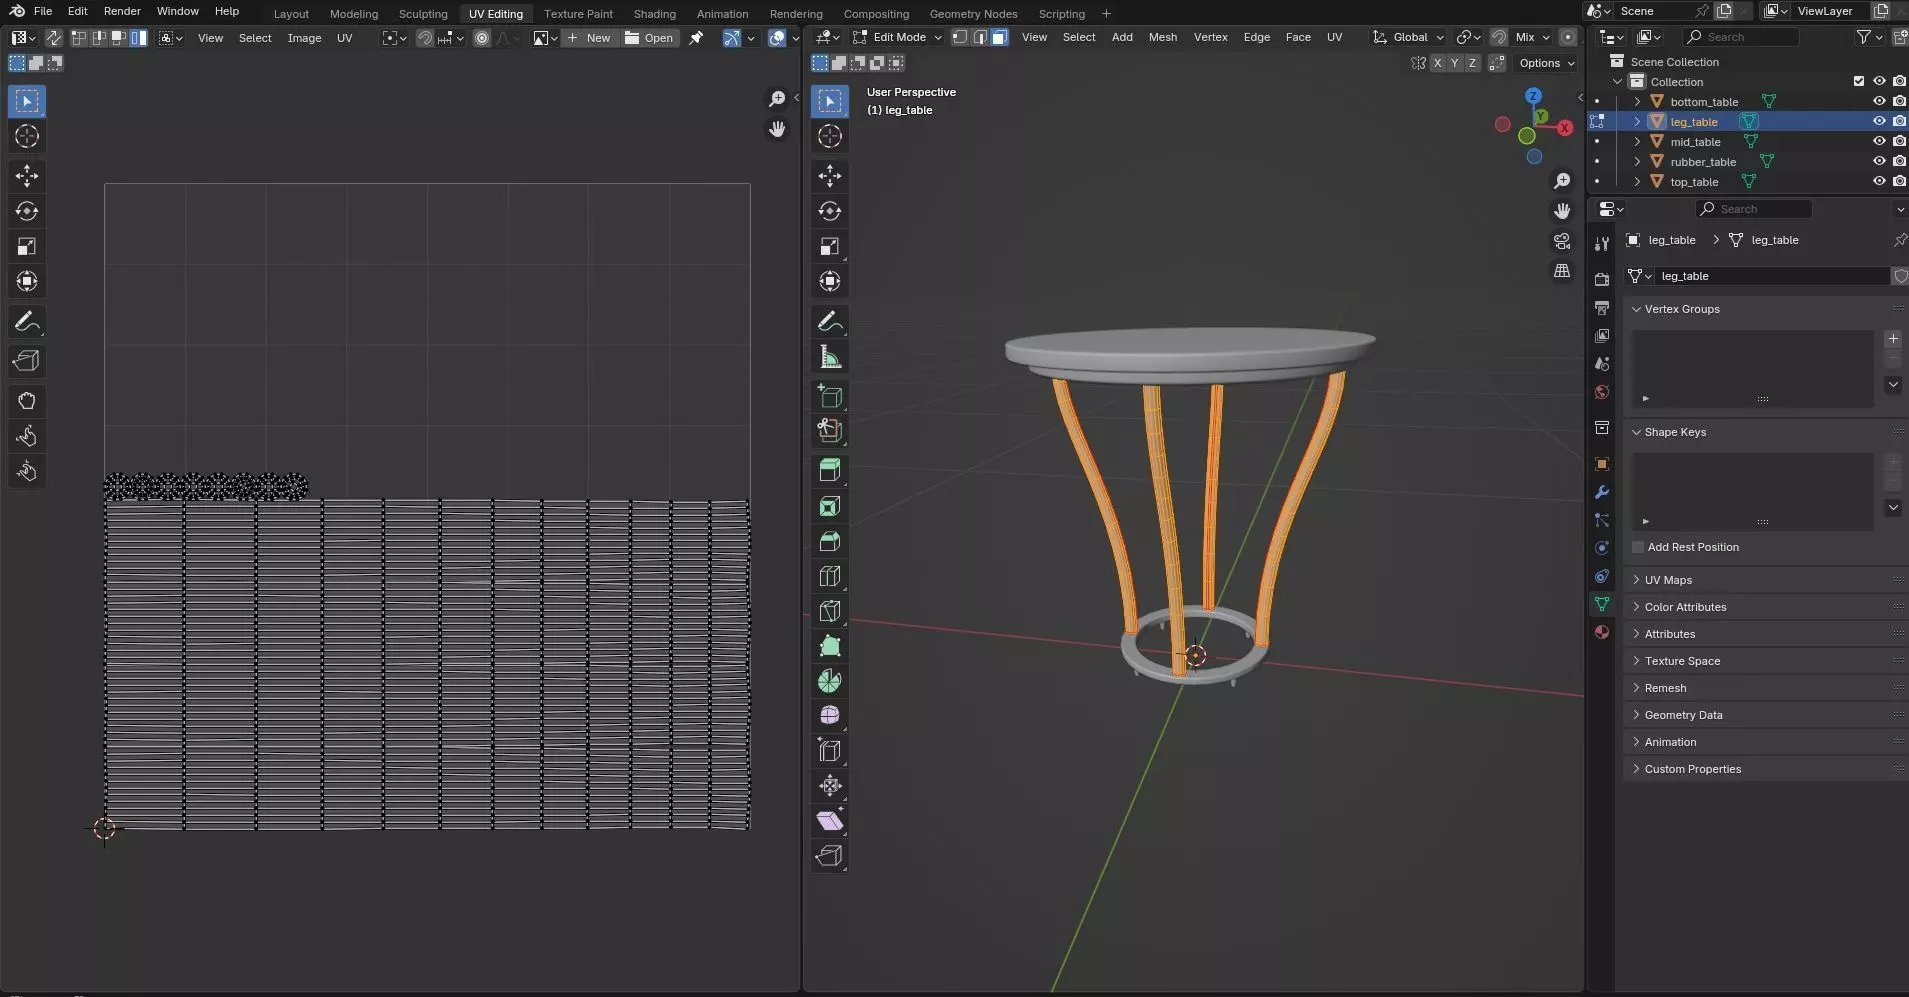Select the Rotate tool in UV editor
The height and width of the screenshot is (997, 1909).
(27, 211)
